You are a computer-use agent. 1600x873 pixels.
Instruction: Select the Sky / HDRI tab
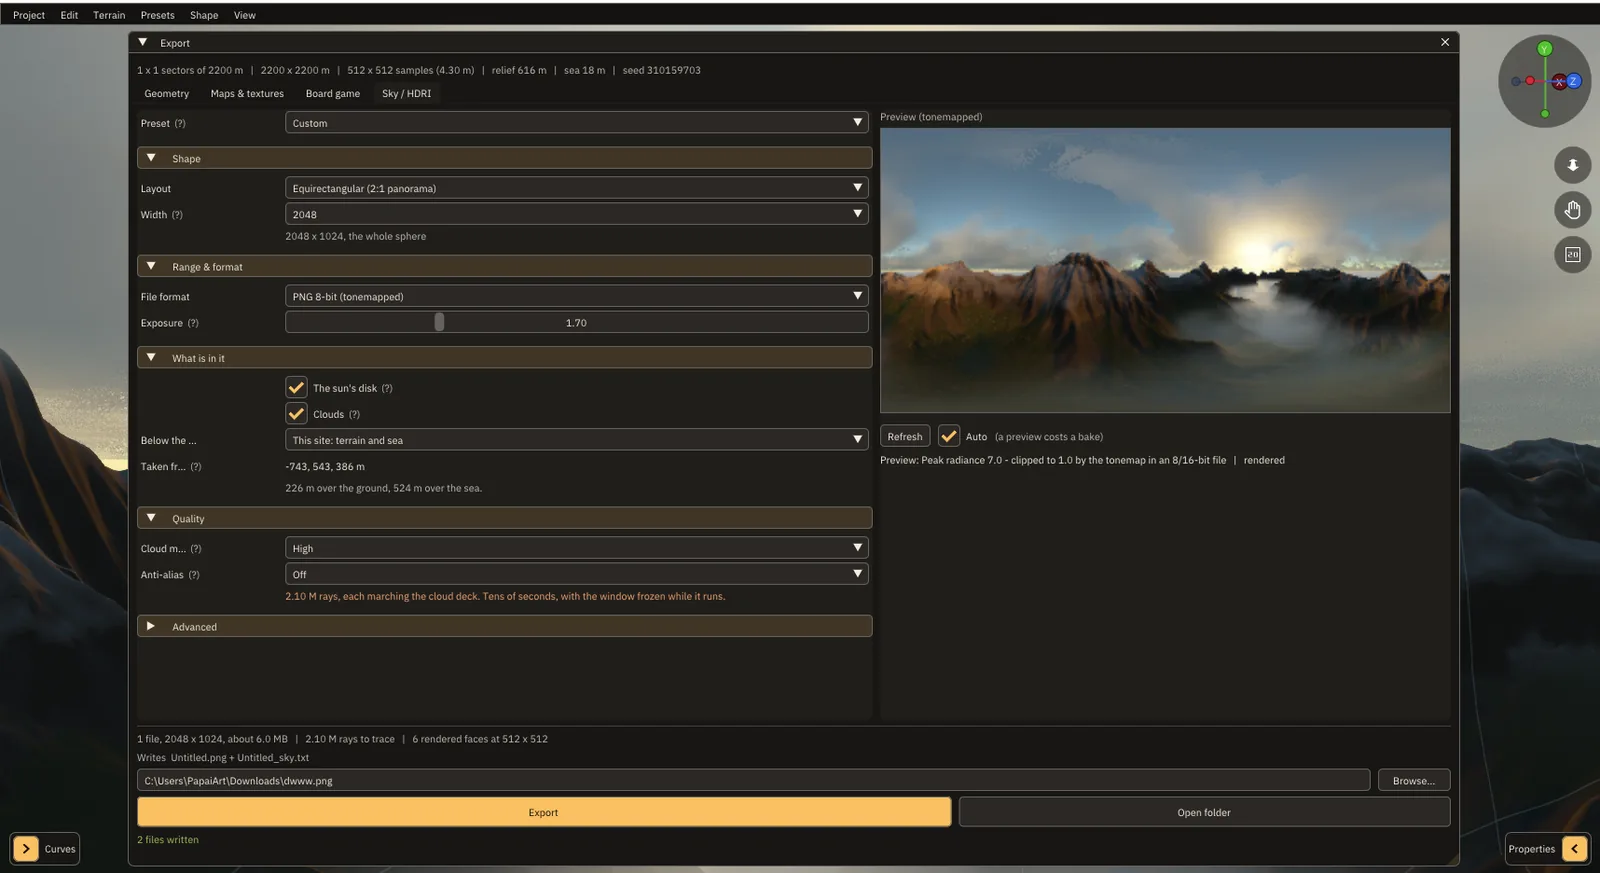pos(406,94)
